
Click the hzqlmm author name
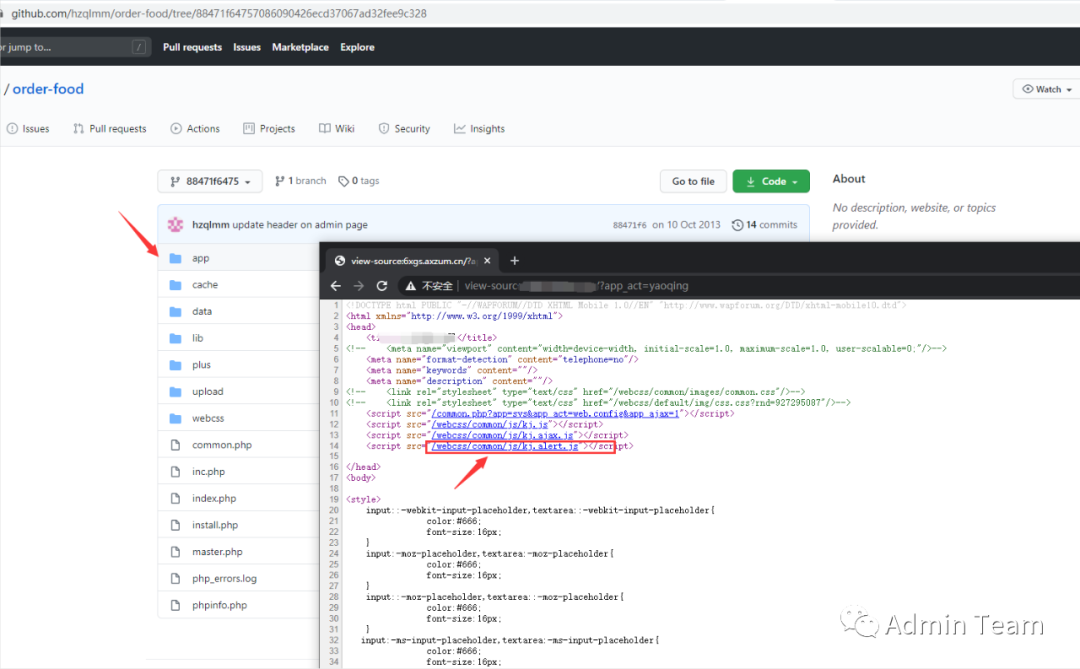click(211, 225)
